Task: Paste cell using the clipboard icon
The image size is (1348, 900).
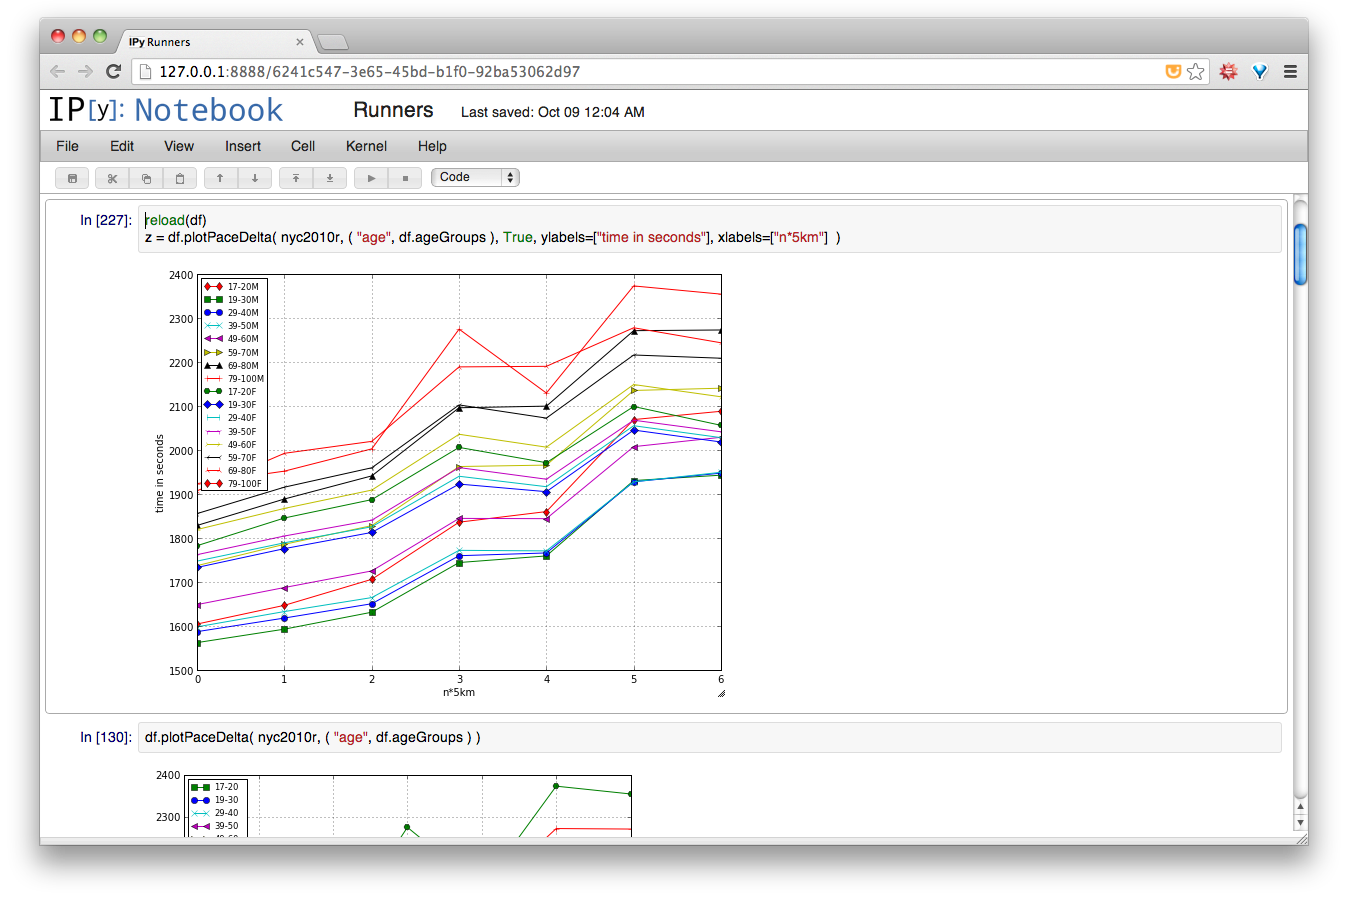Action: [180, 178]
